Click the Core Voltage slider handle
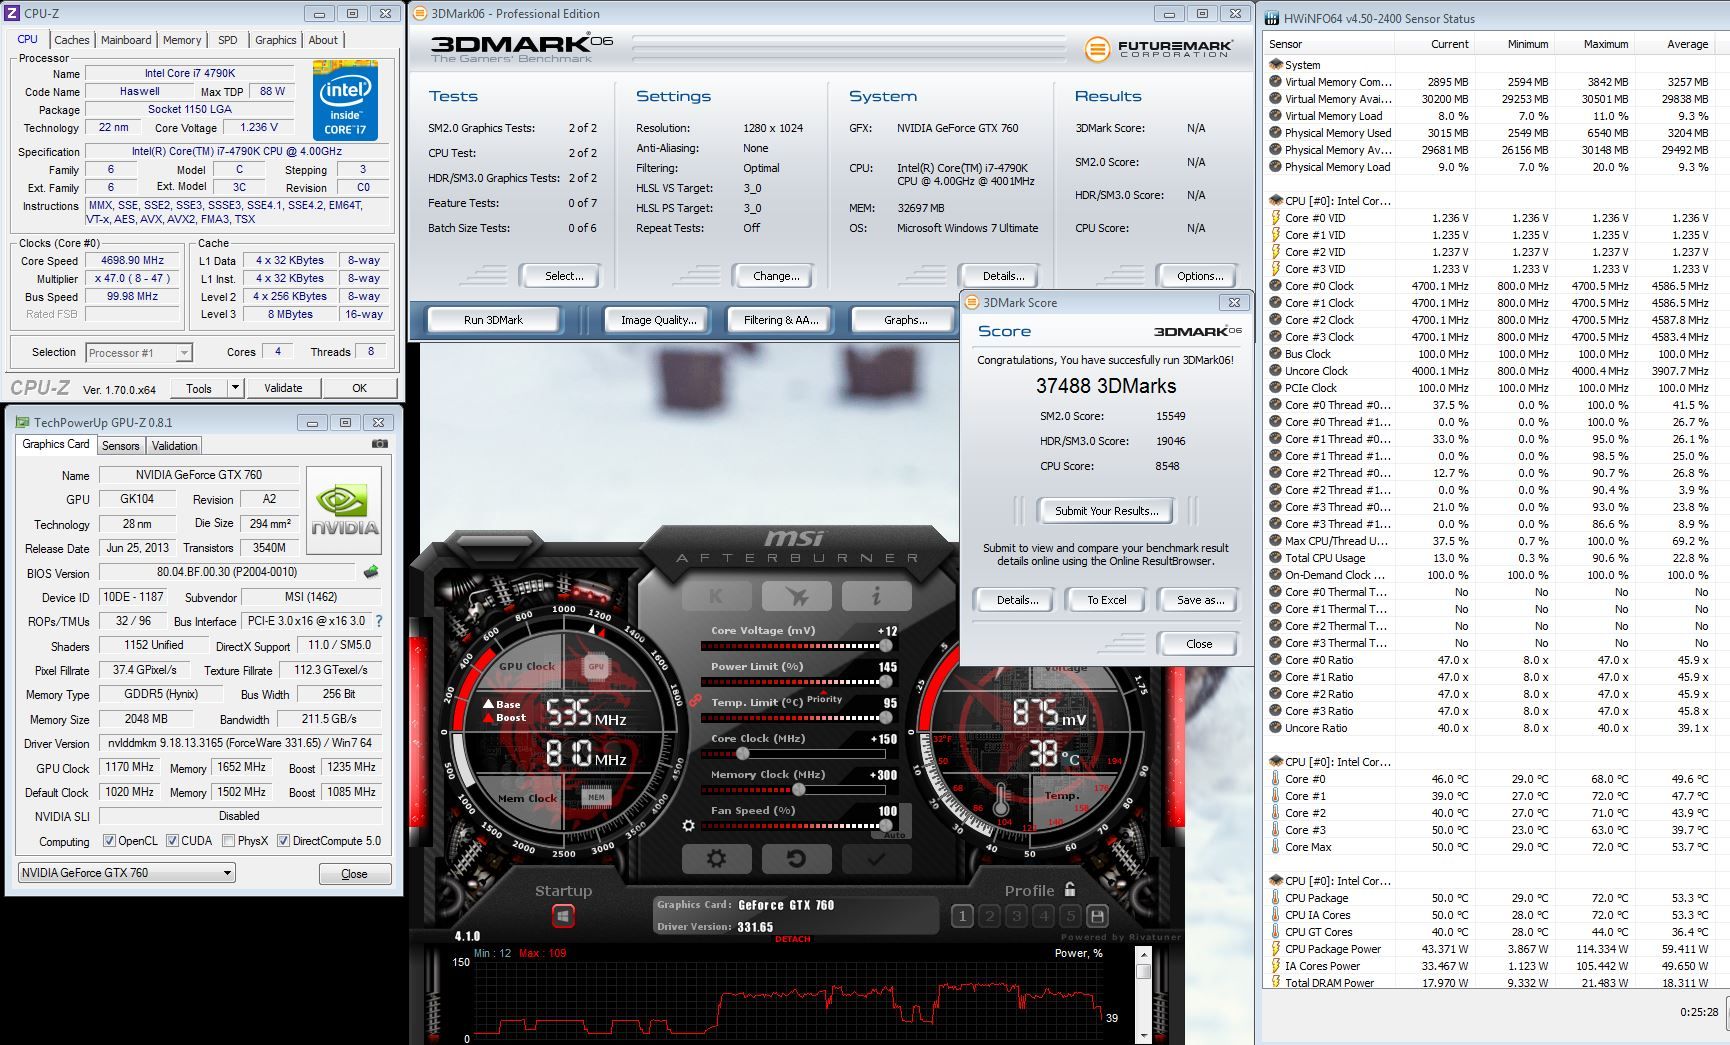Image resolution: width=1730 pixels, height=1045 pixels. (885, 646)
